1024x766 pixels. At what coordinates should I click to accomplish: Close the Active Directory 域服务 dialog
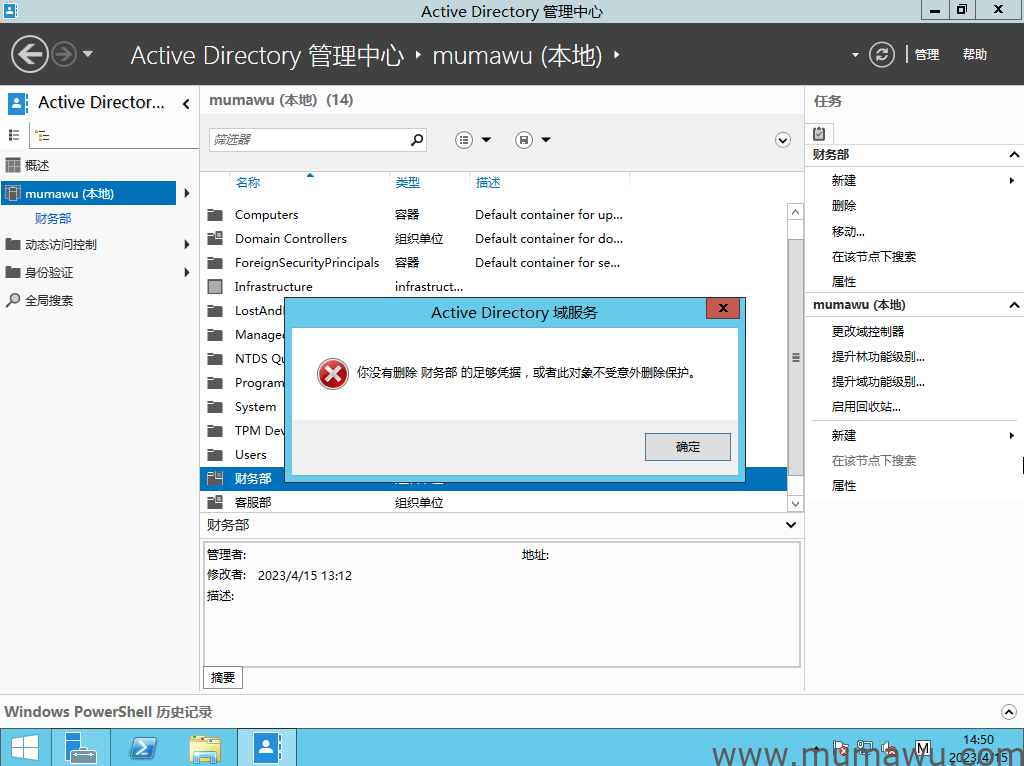coord(723,308)
